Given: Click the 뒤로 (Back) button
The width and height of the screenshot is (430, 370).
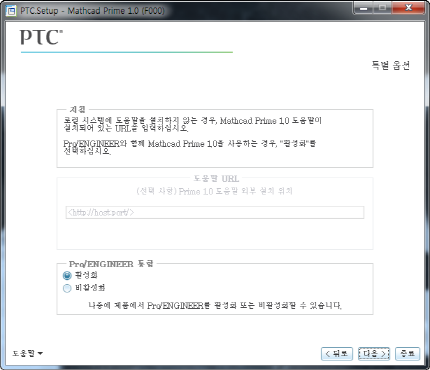Looking at the screenshot, I should (x=337, y=354).
